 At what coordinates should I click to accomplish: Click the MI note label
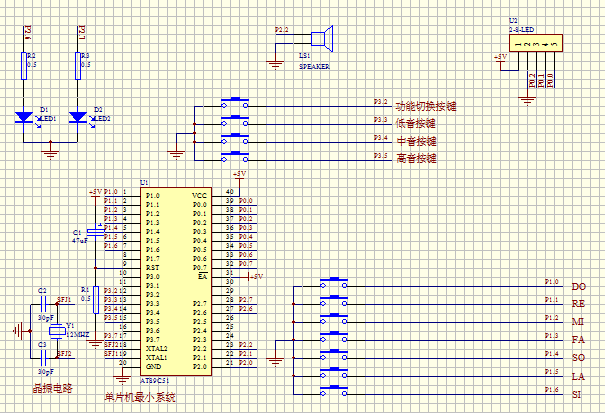578,322
